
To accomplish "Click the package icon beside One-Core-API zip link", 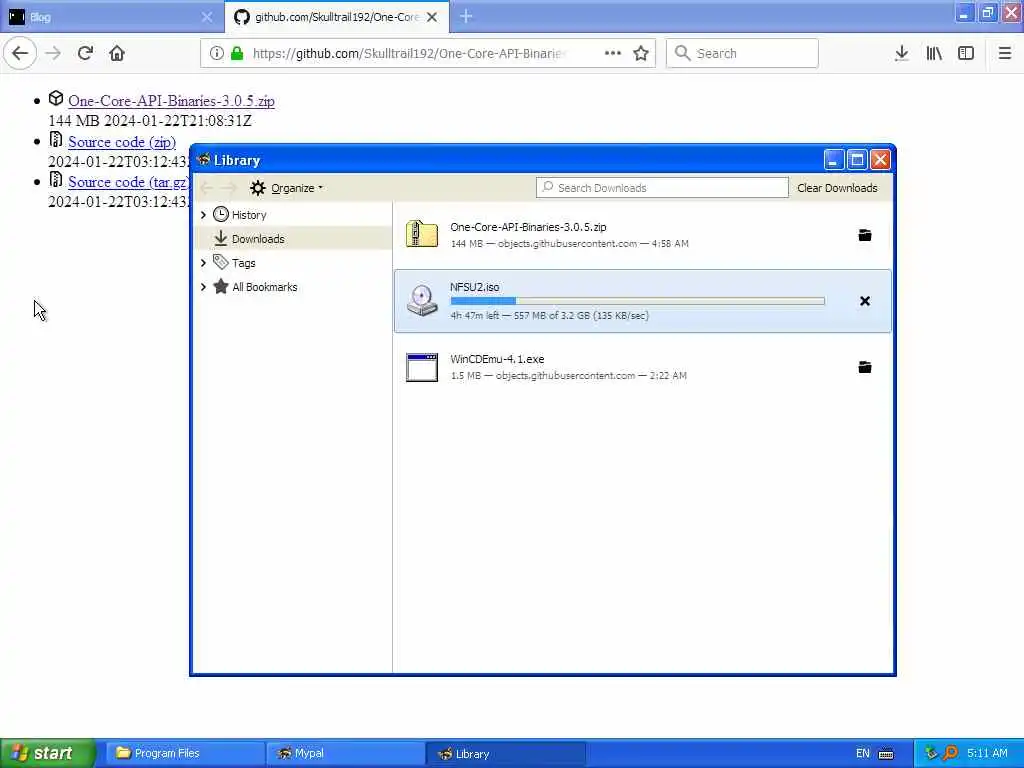I will [x=56, y=98].
